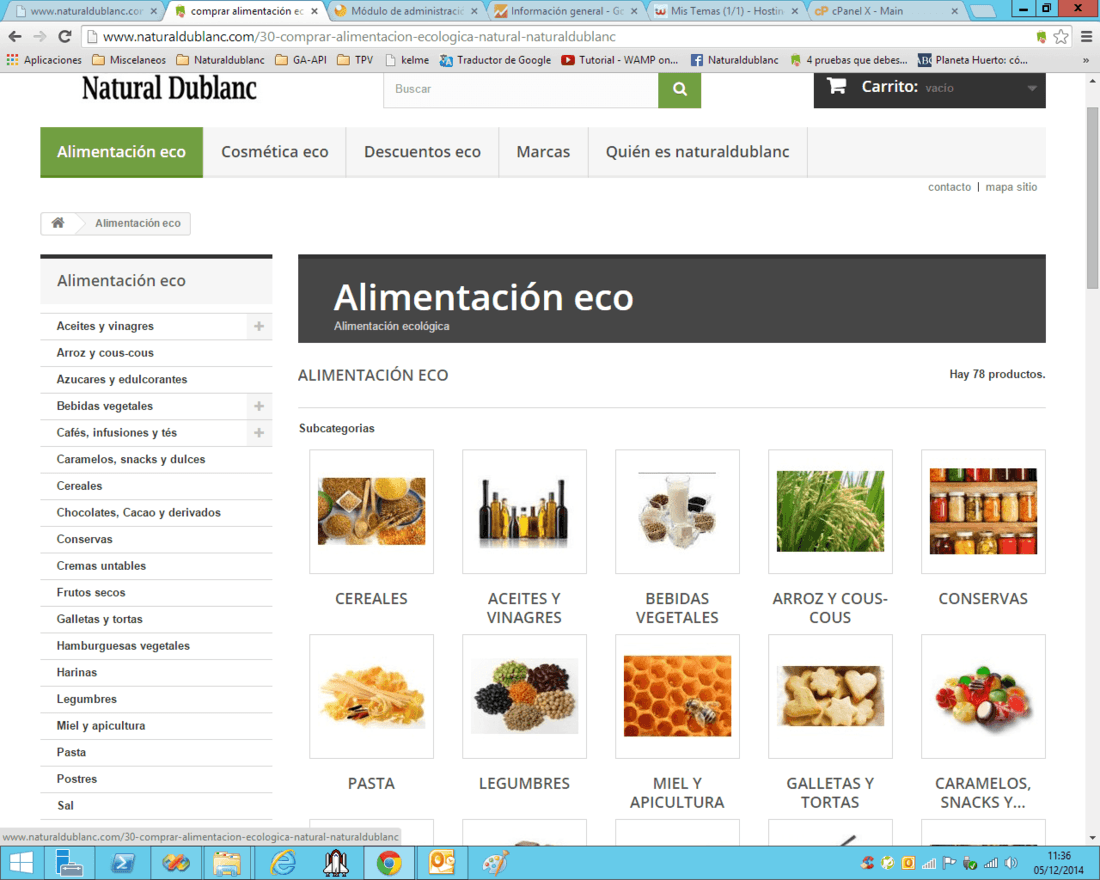The height and width of the screenshot is (880, 1100).
Task: Open Windows Start button
Action: (21, 863)
